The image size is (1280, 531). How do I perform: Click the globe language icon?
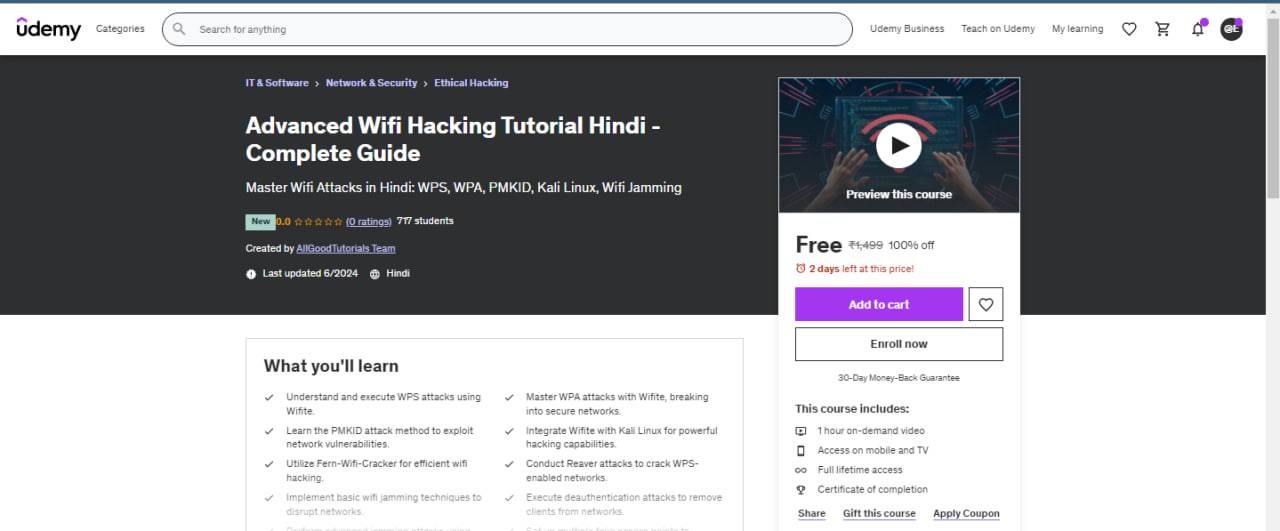375,274
